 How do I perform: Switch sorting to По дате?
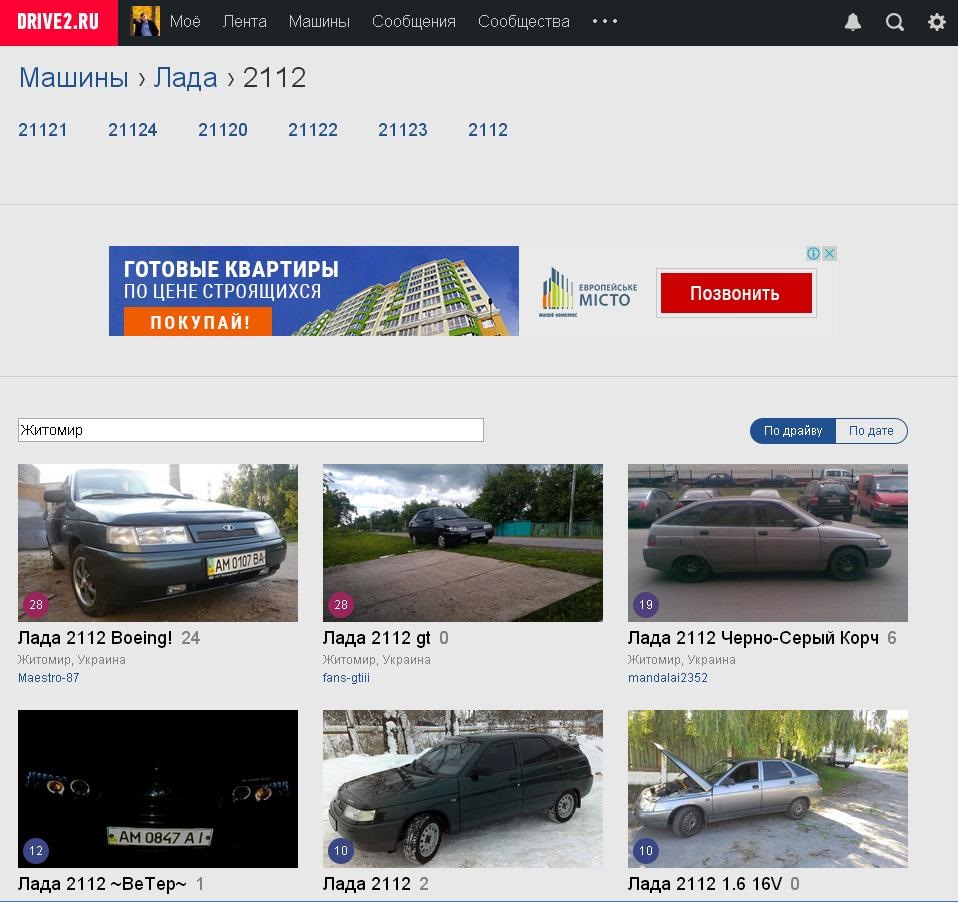click(870, 430)
